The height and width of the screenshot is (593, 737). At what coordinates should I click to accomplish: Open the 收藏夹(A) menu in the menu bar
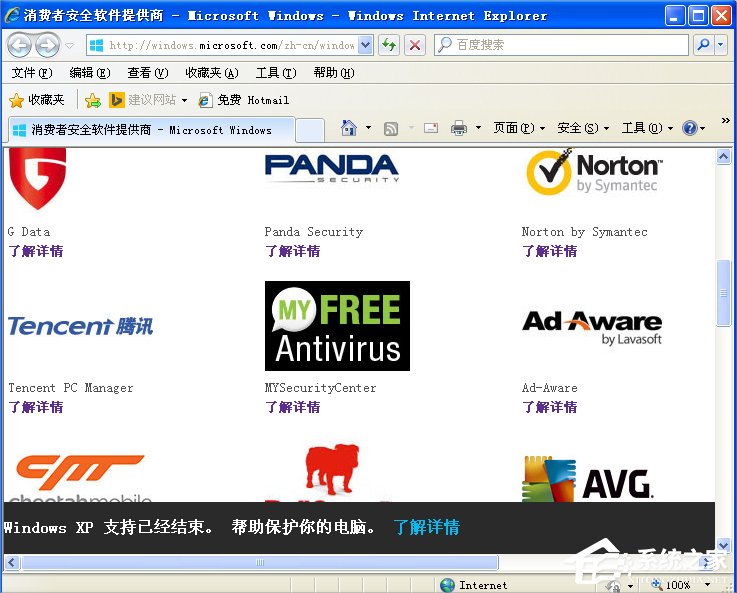(x=212, y=73)
